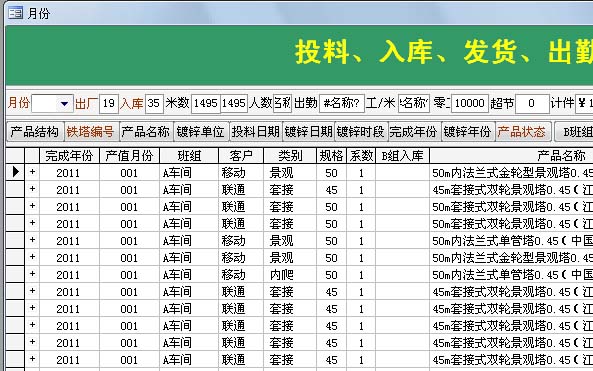Click the 50m内法兰式单管塔 cell in the 内爬 row
The height and width of the screenshot is (371, 593).
(511, 275)
